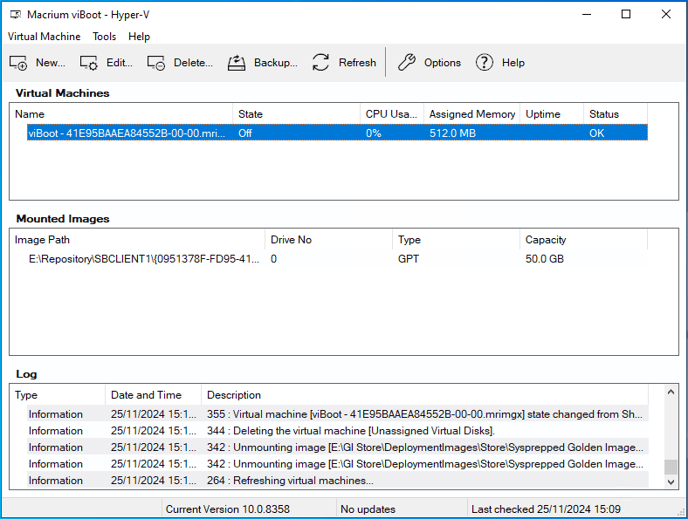The height and width of the screenshot is (519, 688).
Task: Click the Image Path column header
Action: pyautogui.click(x=137, y=240)
